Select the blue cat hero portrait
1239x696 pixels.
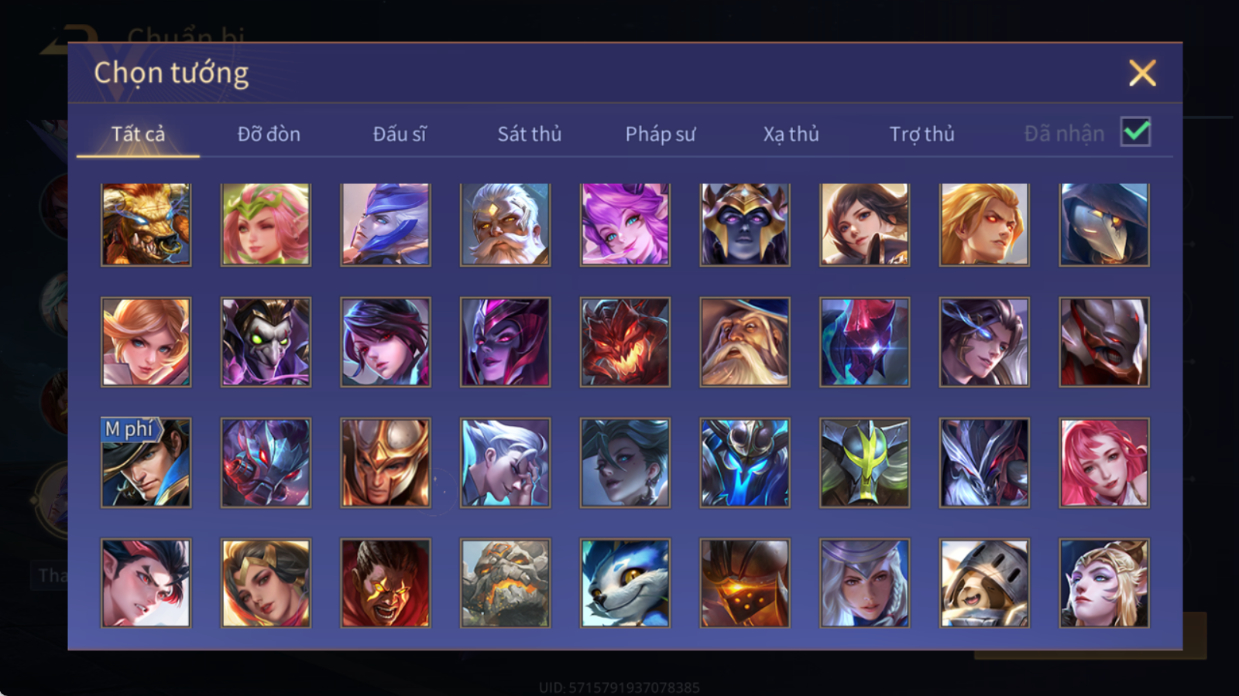[x=625, y=584]
